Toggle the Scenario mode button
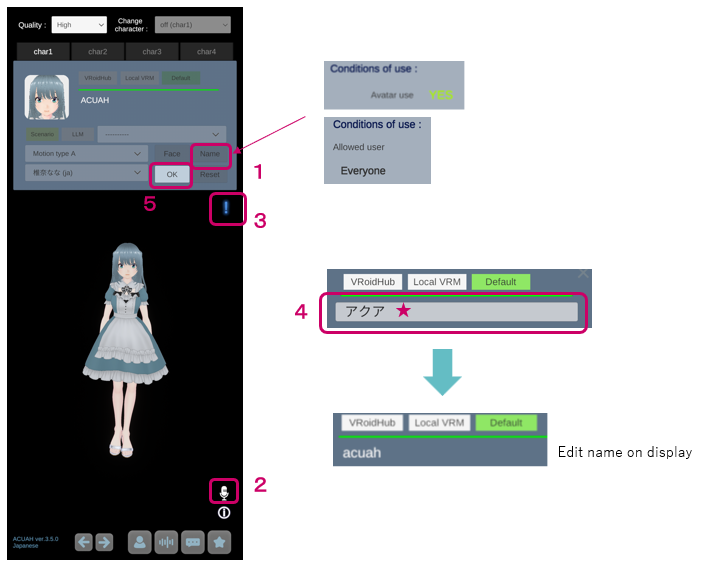Viewport: 705px width, 565px height. [x=42, y=134]
